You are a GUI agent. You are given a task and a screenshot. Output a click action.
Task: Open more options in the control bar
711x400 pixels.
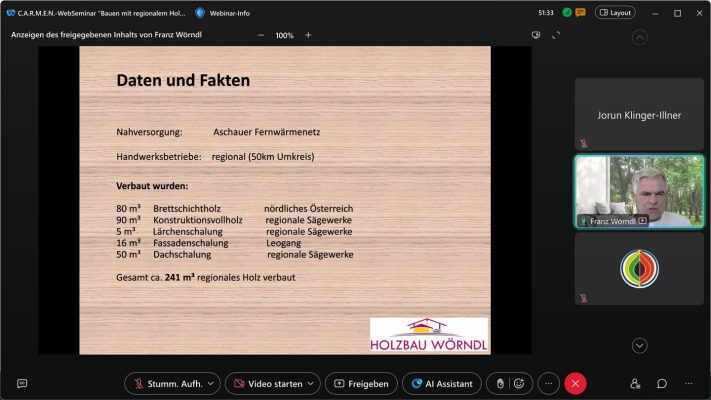[549, 384]
